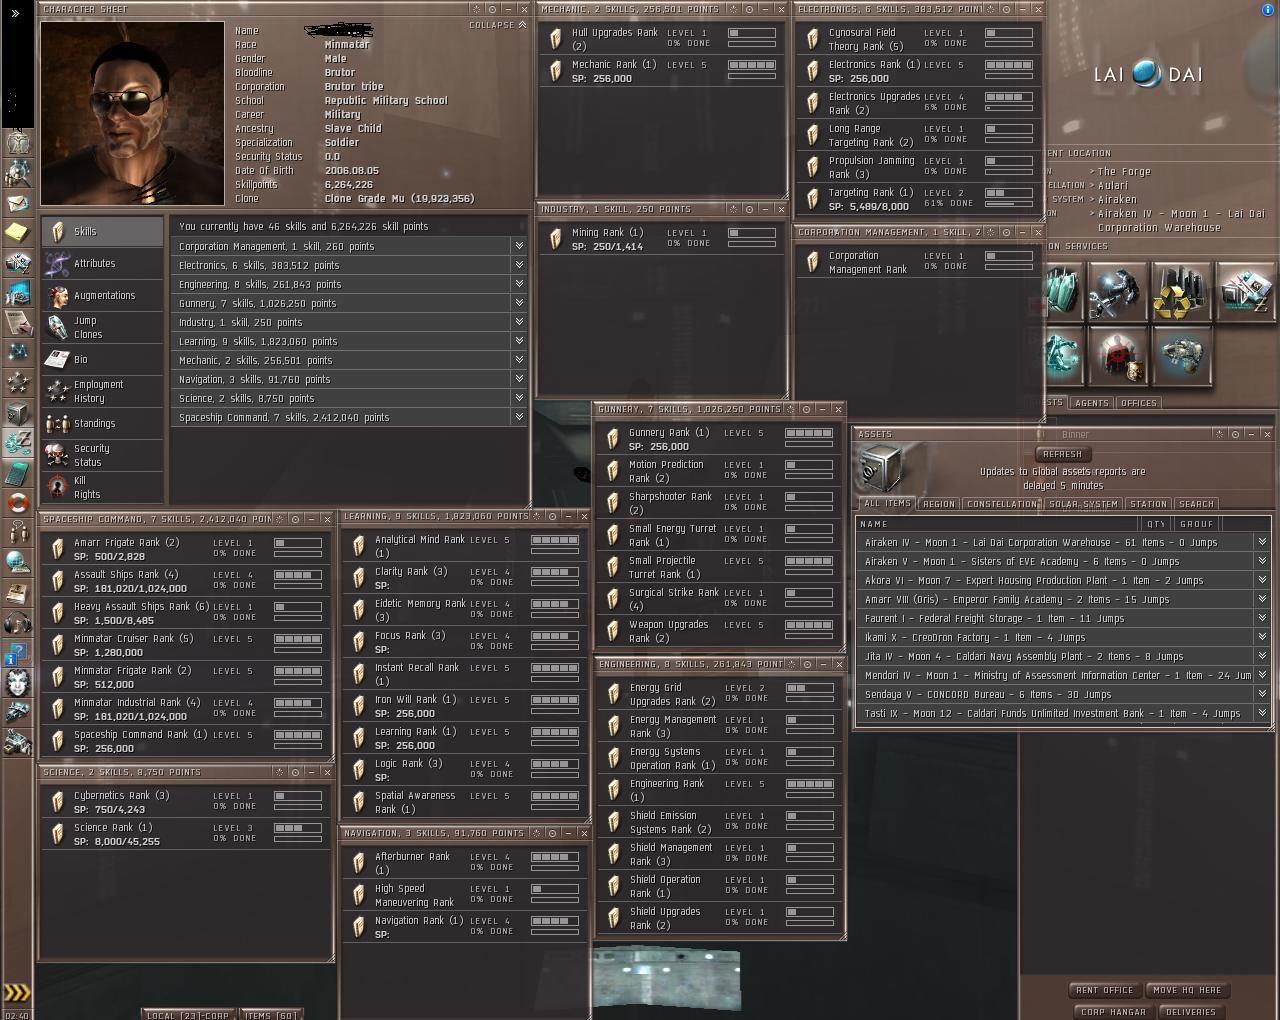
Task: Pin the Mechanic skills window
Action: (x=749, y=9)
